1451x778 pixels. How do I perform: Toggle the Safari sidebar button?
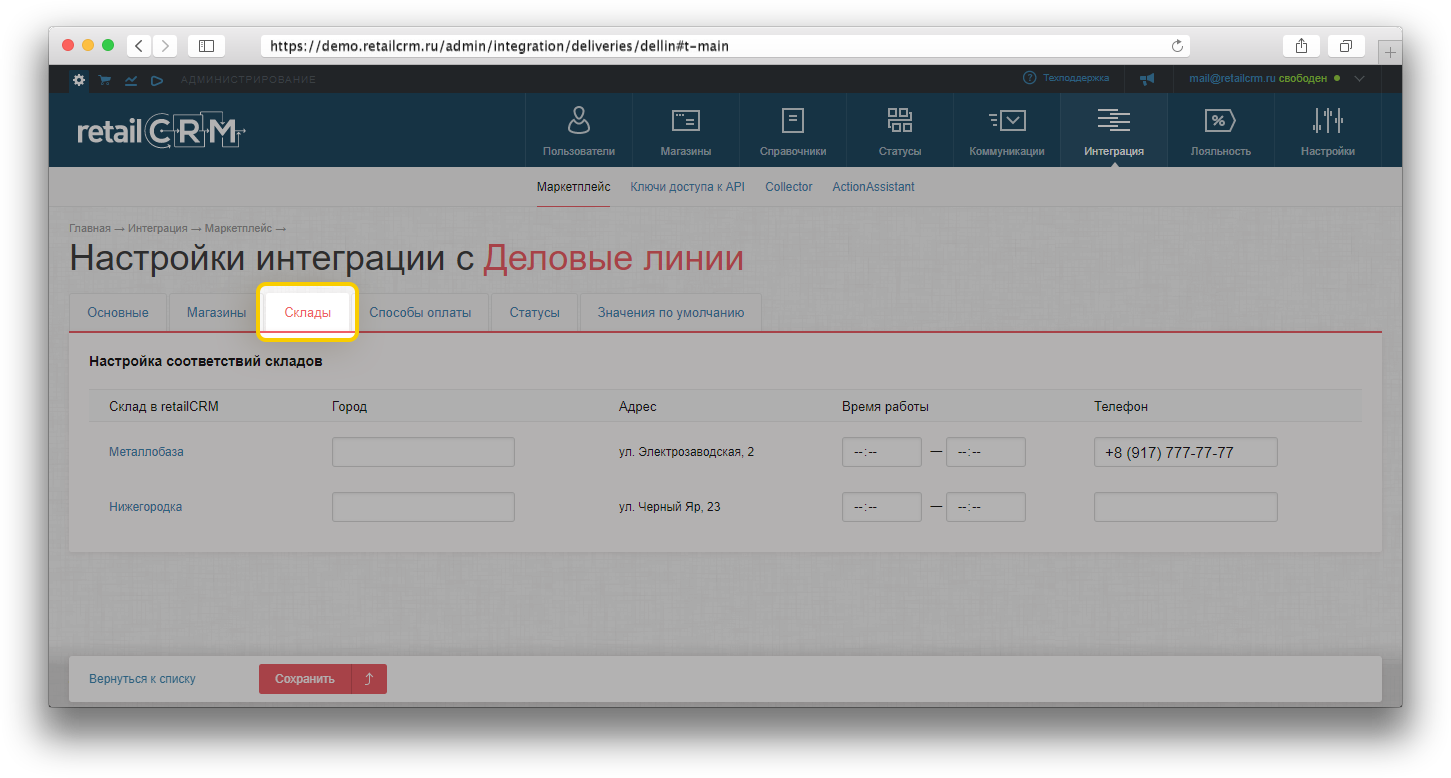pyautogui.click(x=206, y=46)
